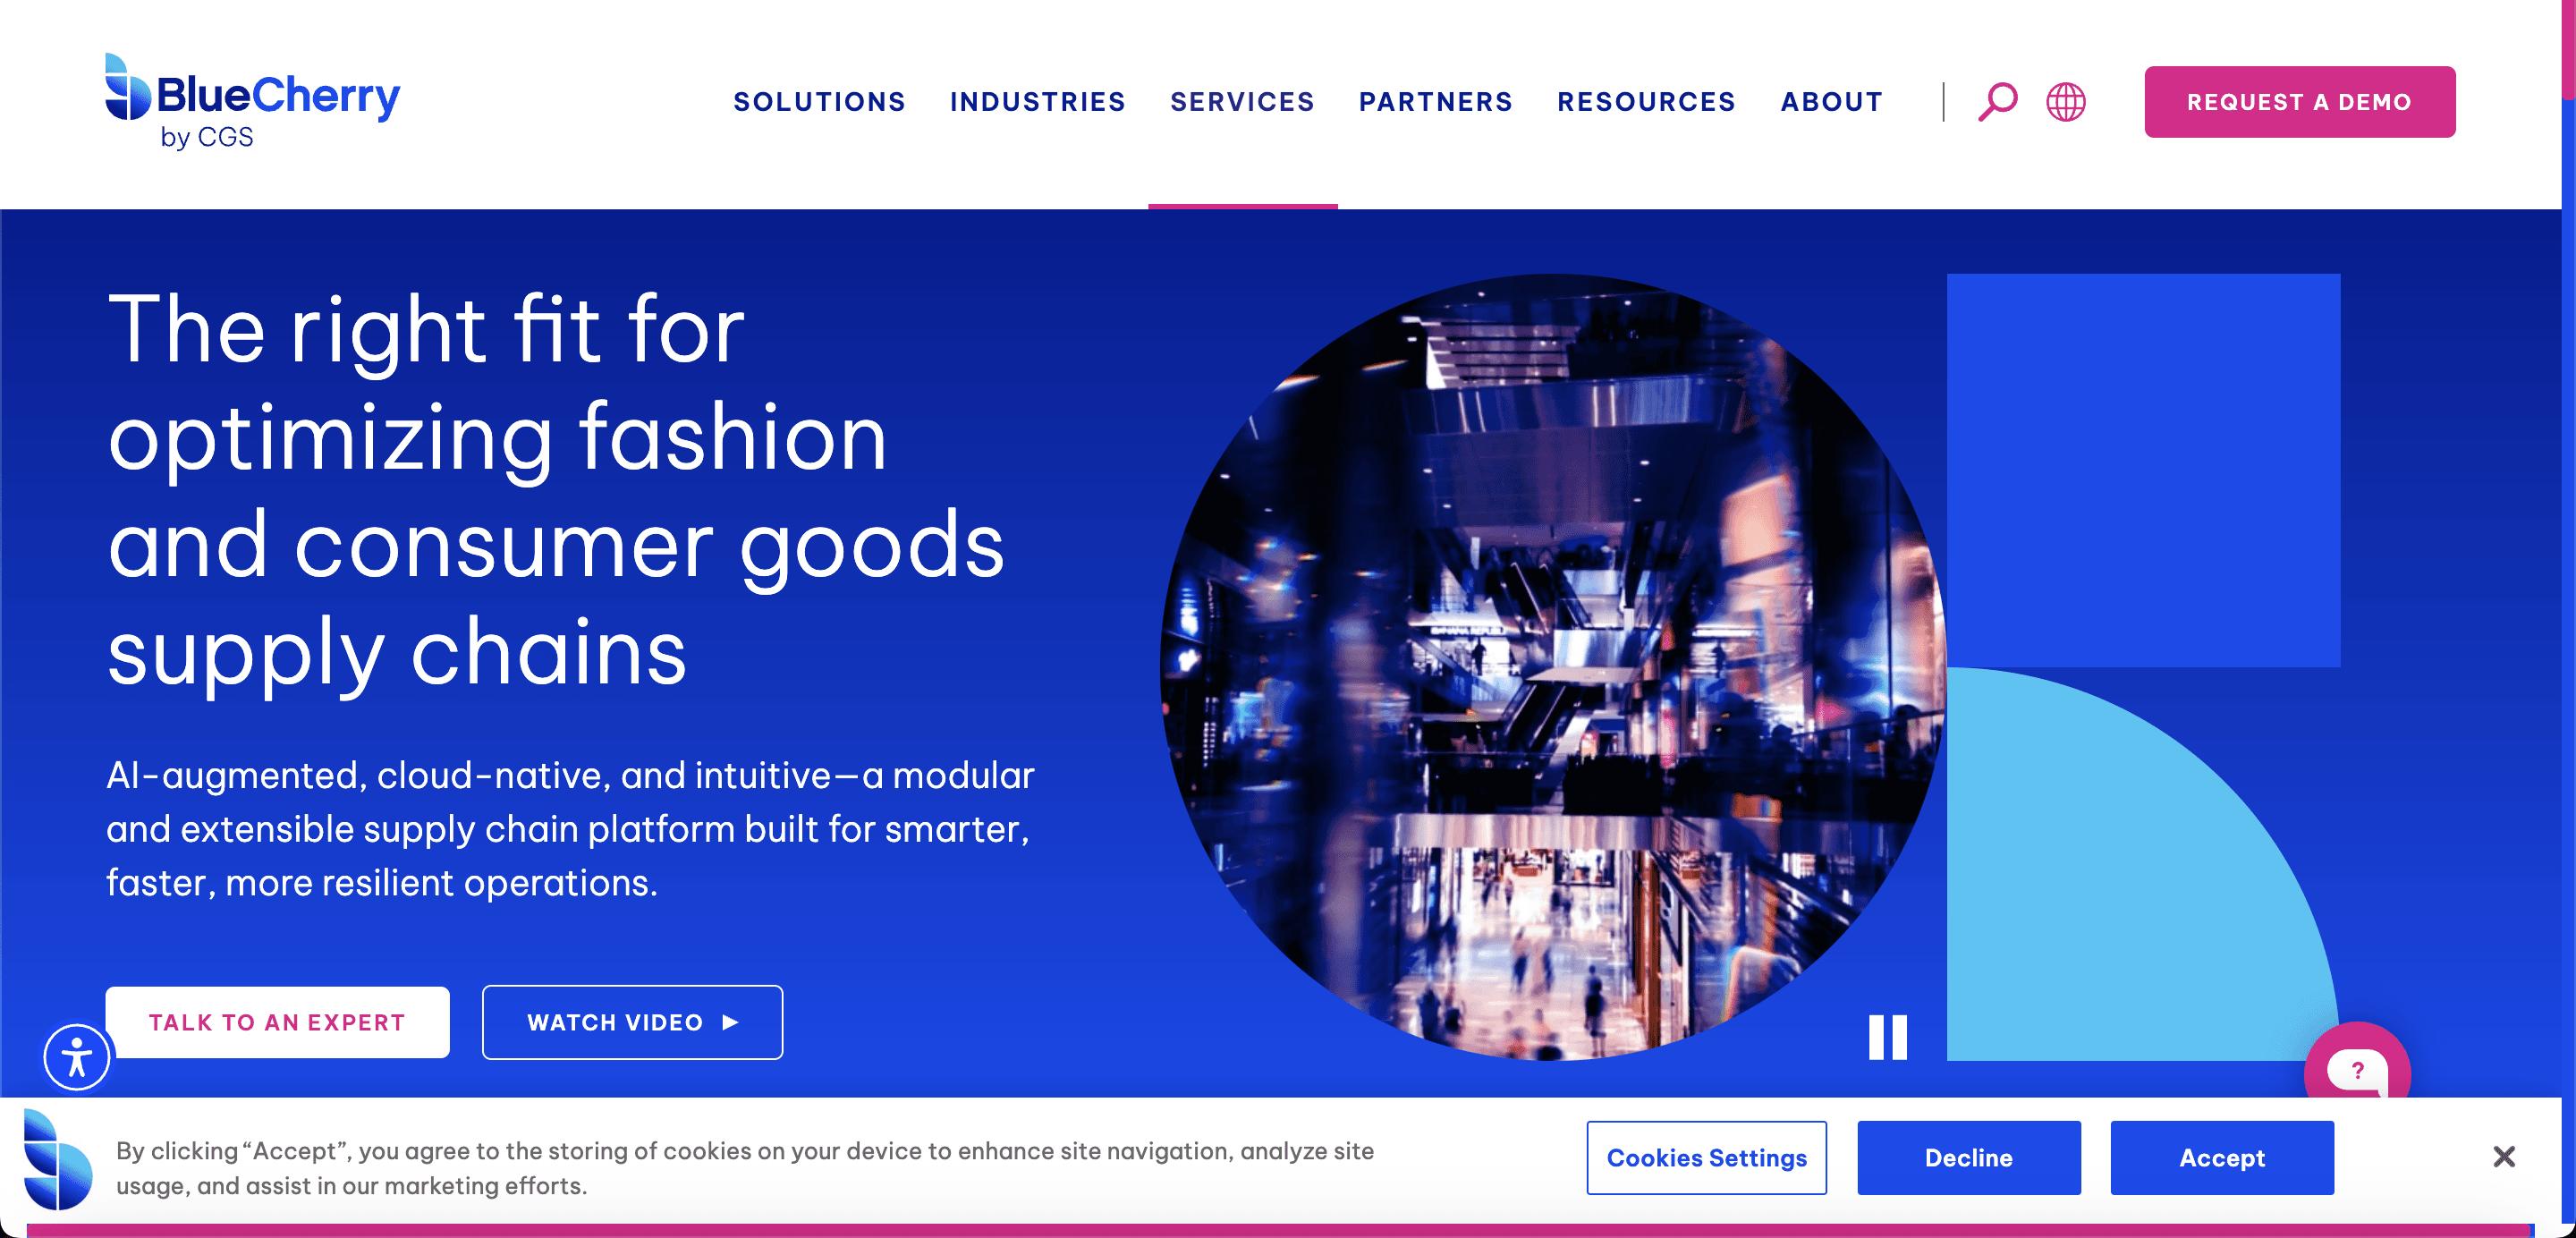Viewport: 2576px width, 1238px height.
Task: Open the About menu item
Action: coord(1832,102)
